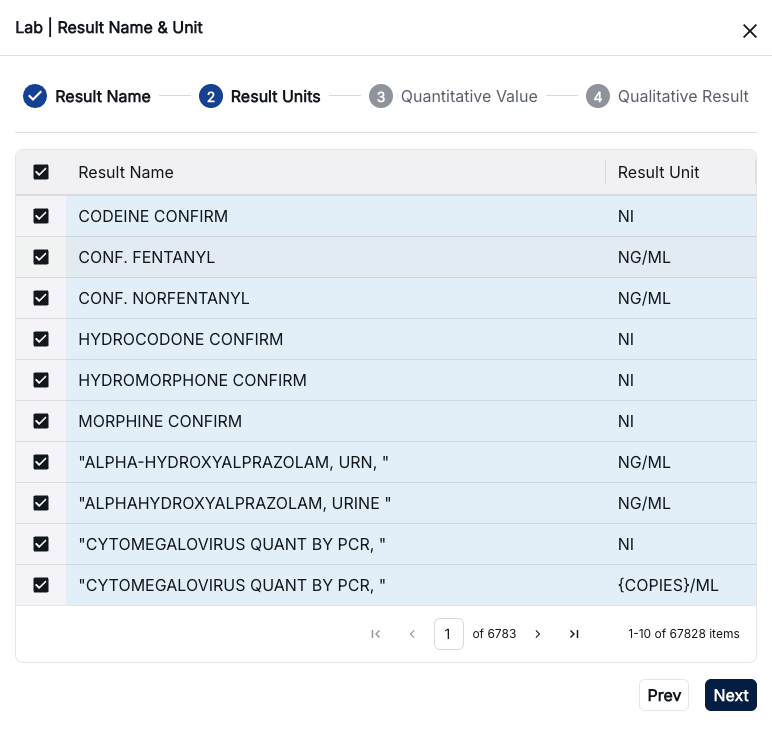The height and width of the screenshot is (729, 772).
Task: Select the HYDROCODONE CONFIRM result name
Action: 181,339
